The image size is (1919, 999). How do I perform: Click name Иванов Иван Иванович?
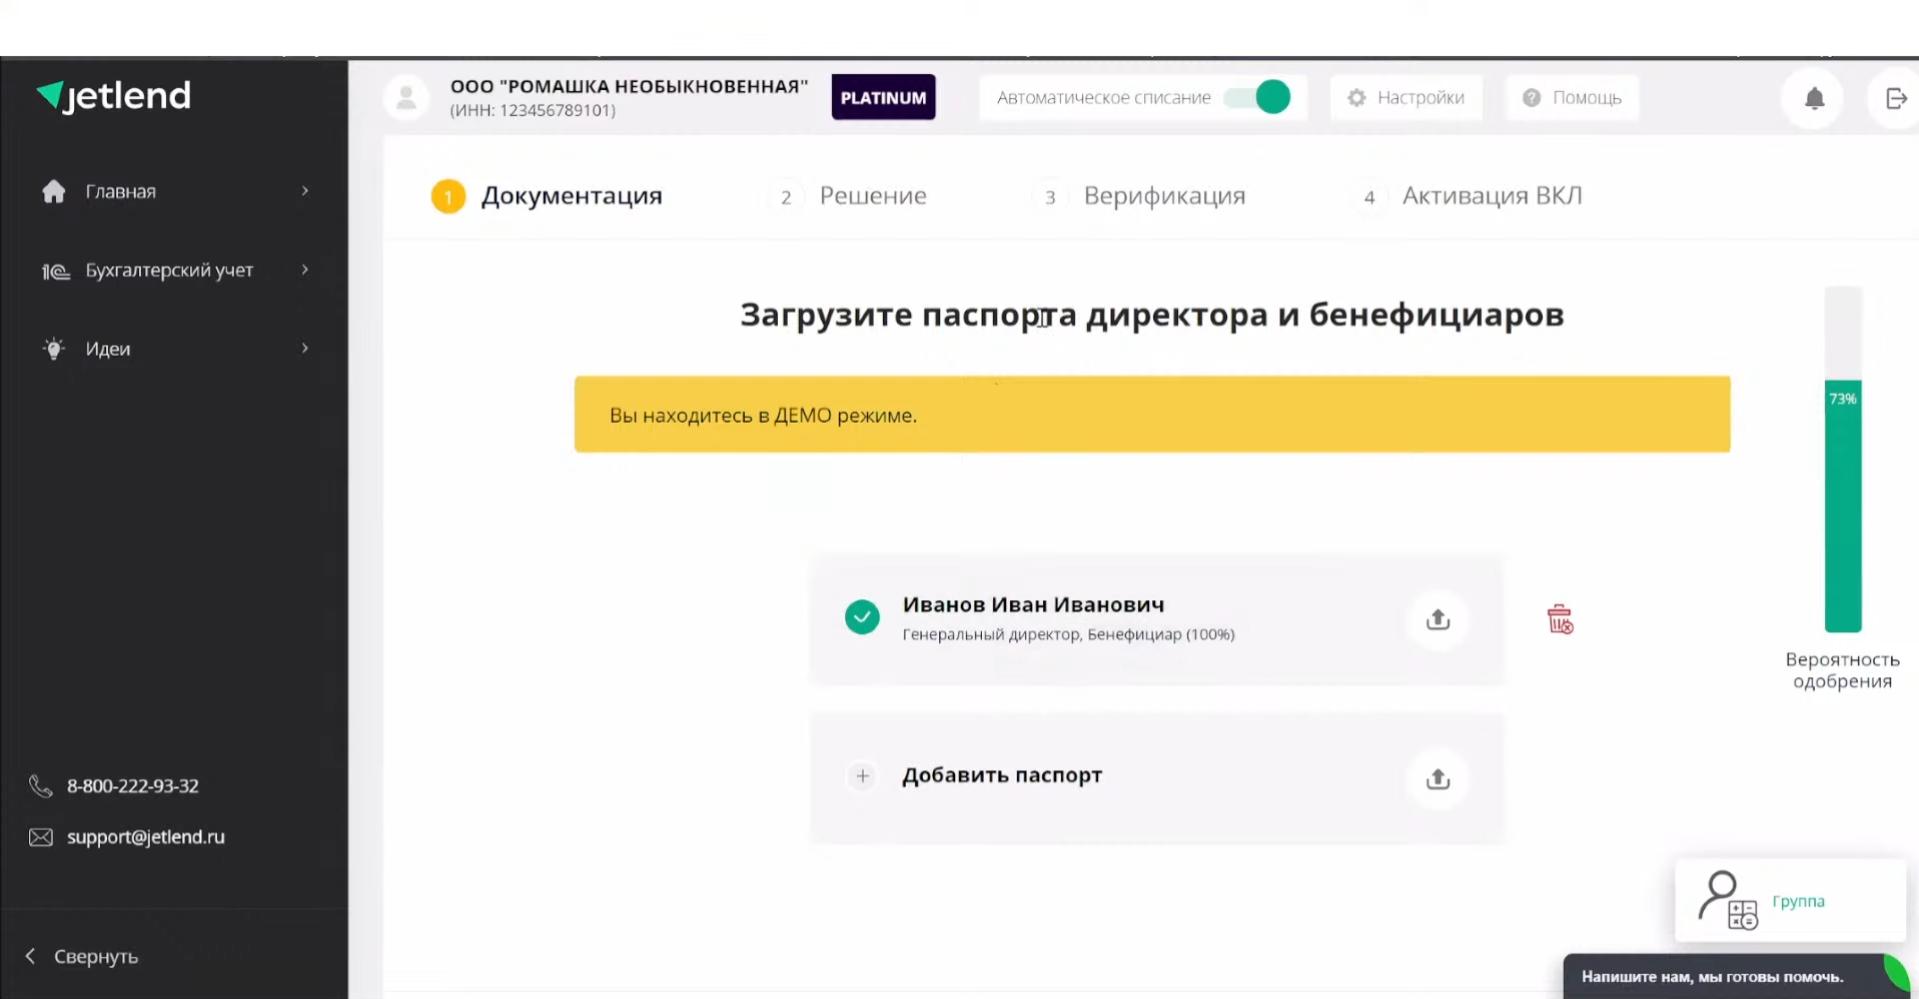1033,605
